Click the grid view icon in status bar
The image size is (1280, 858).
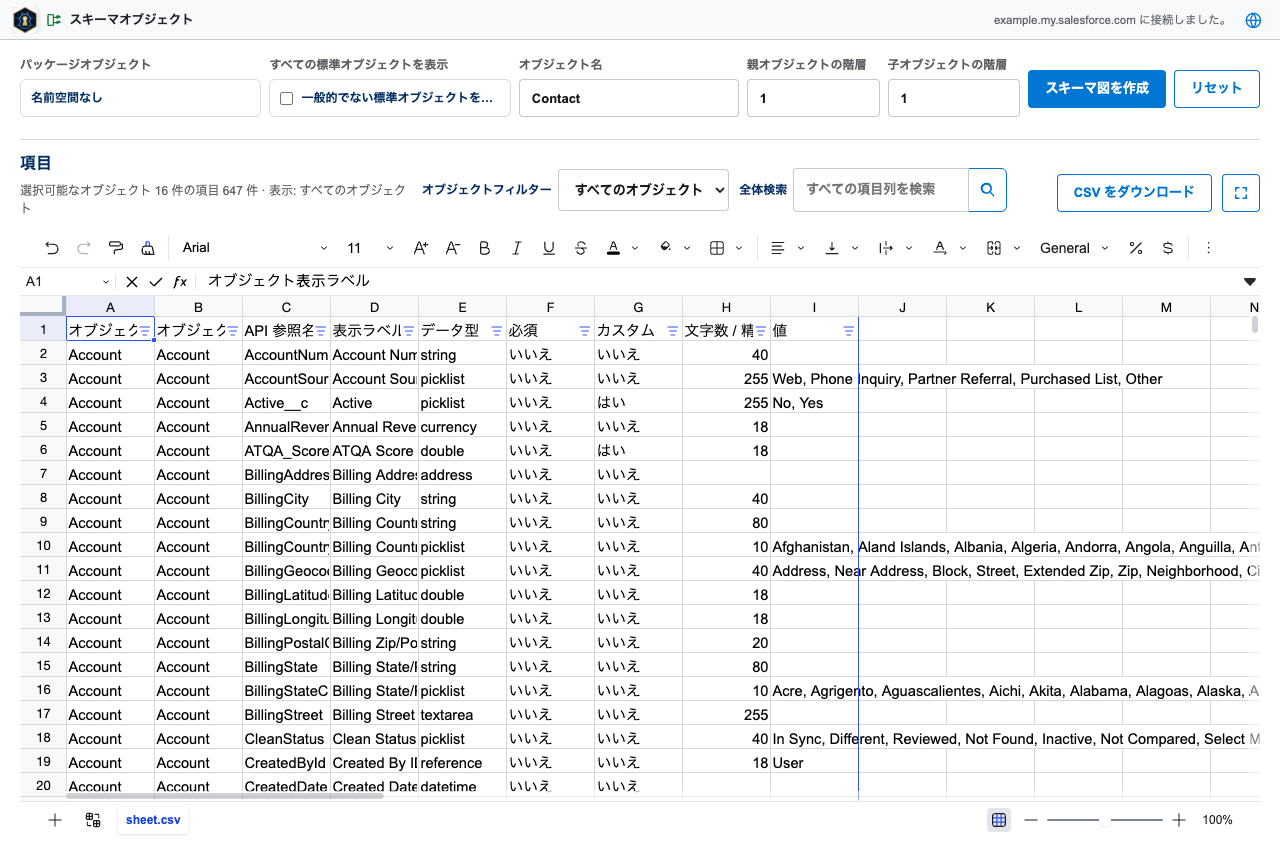point(998,820)
